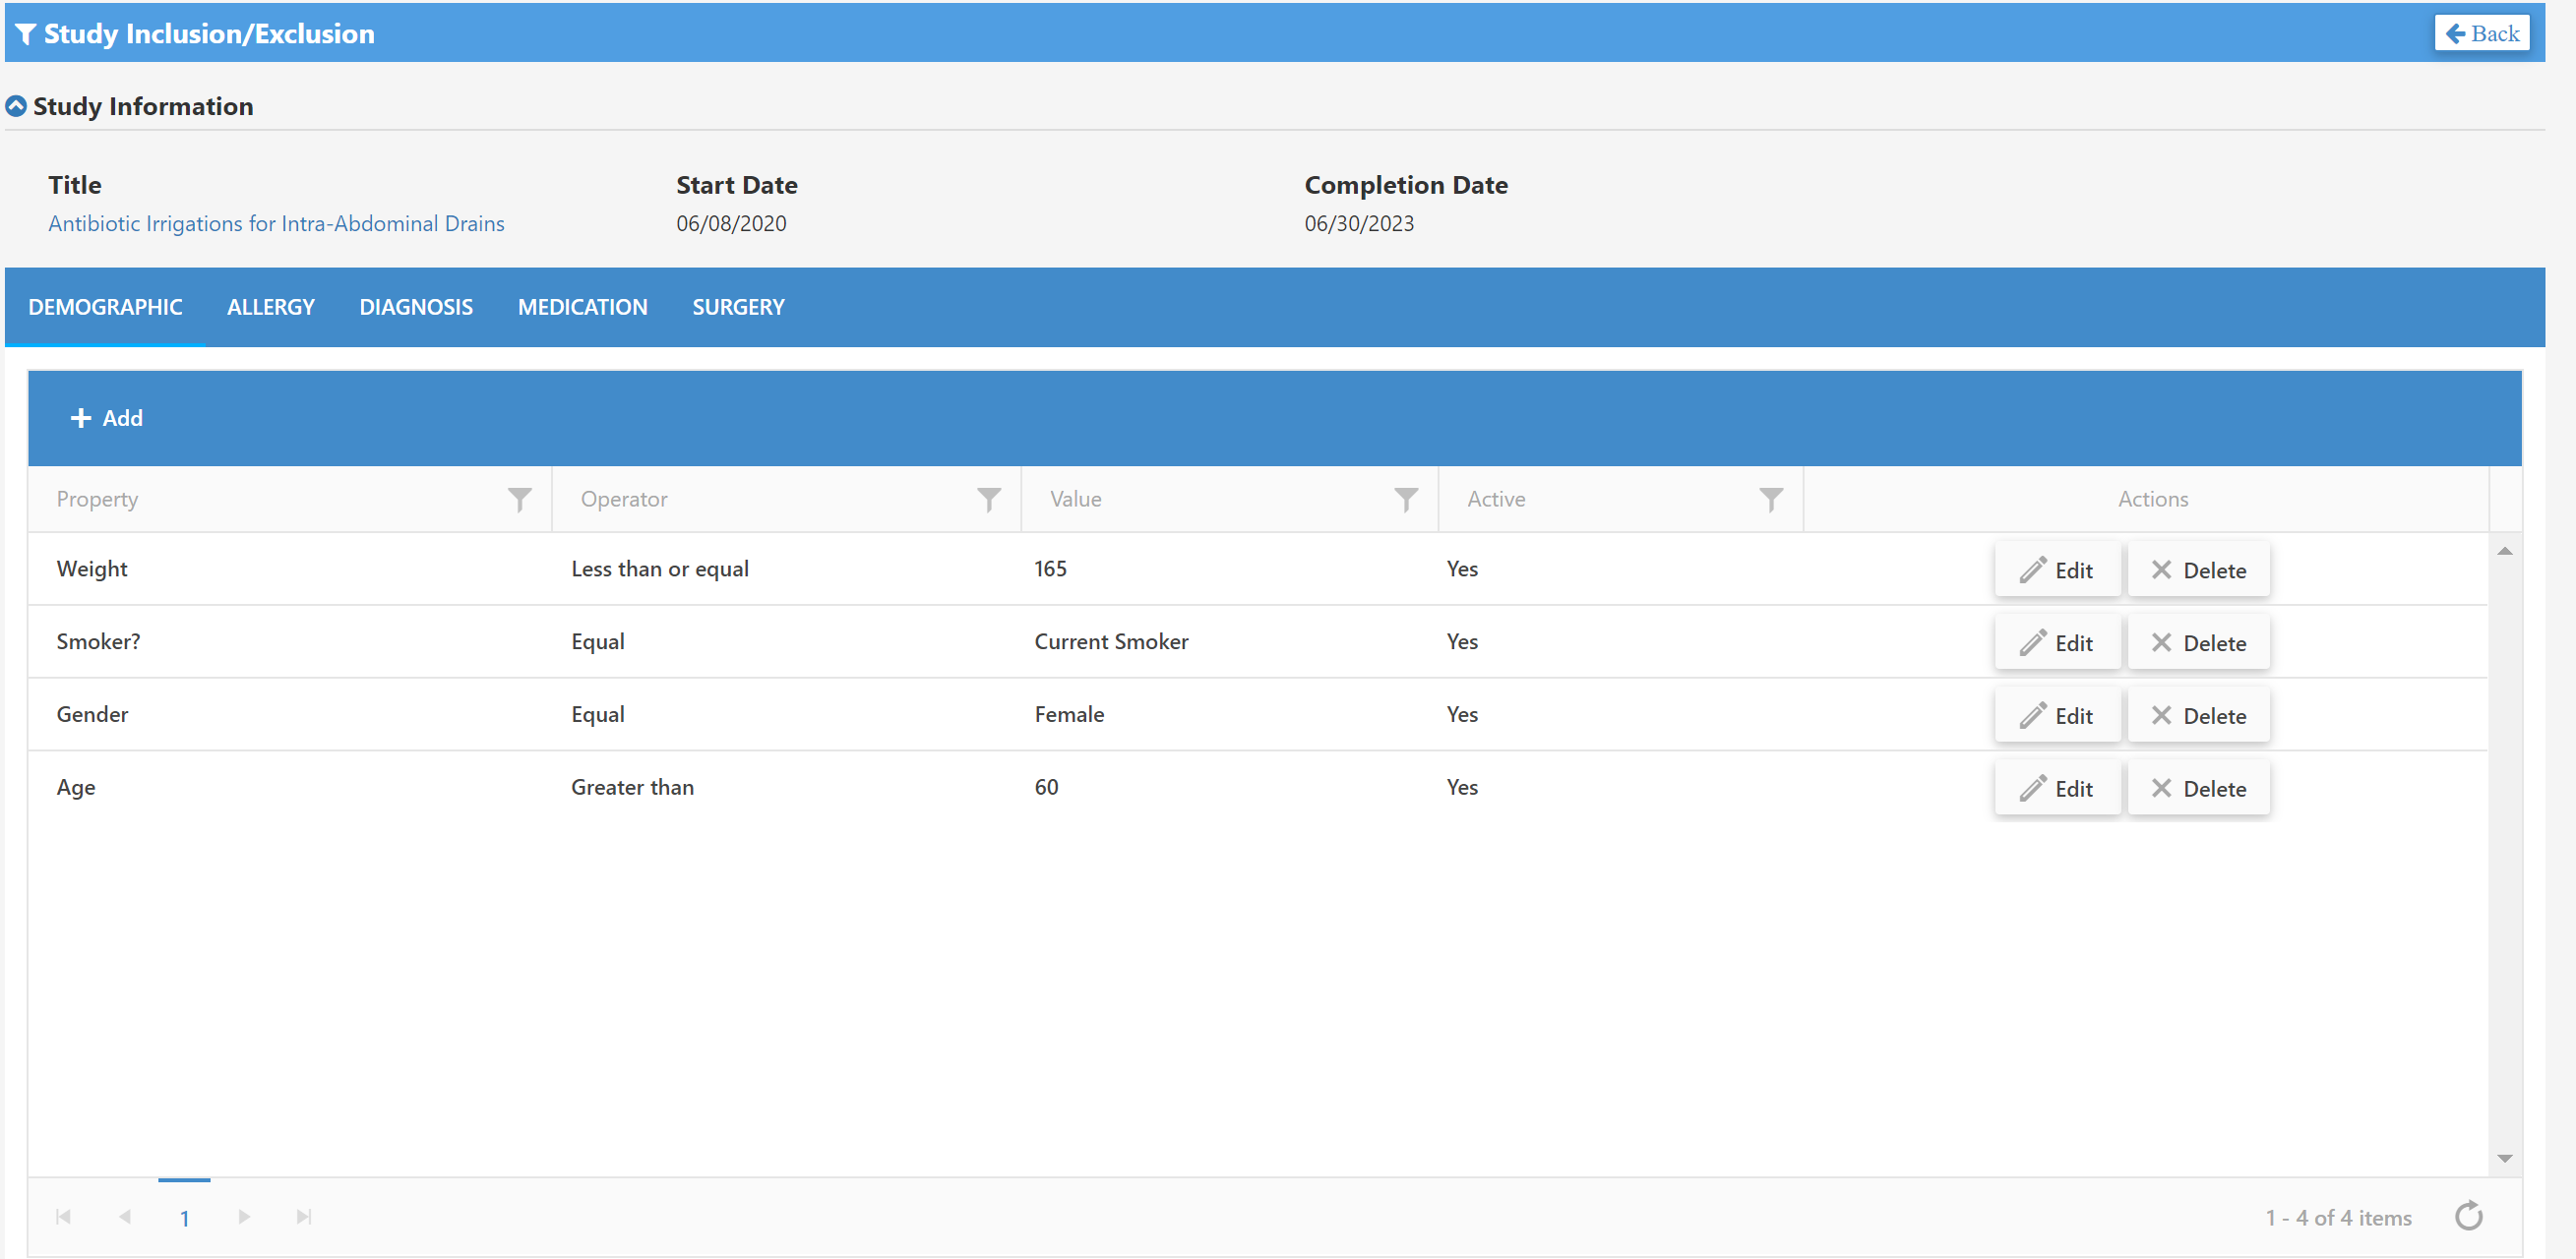Delete the Weight row

tap(2198, 570)
